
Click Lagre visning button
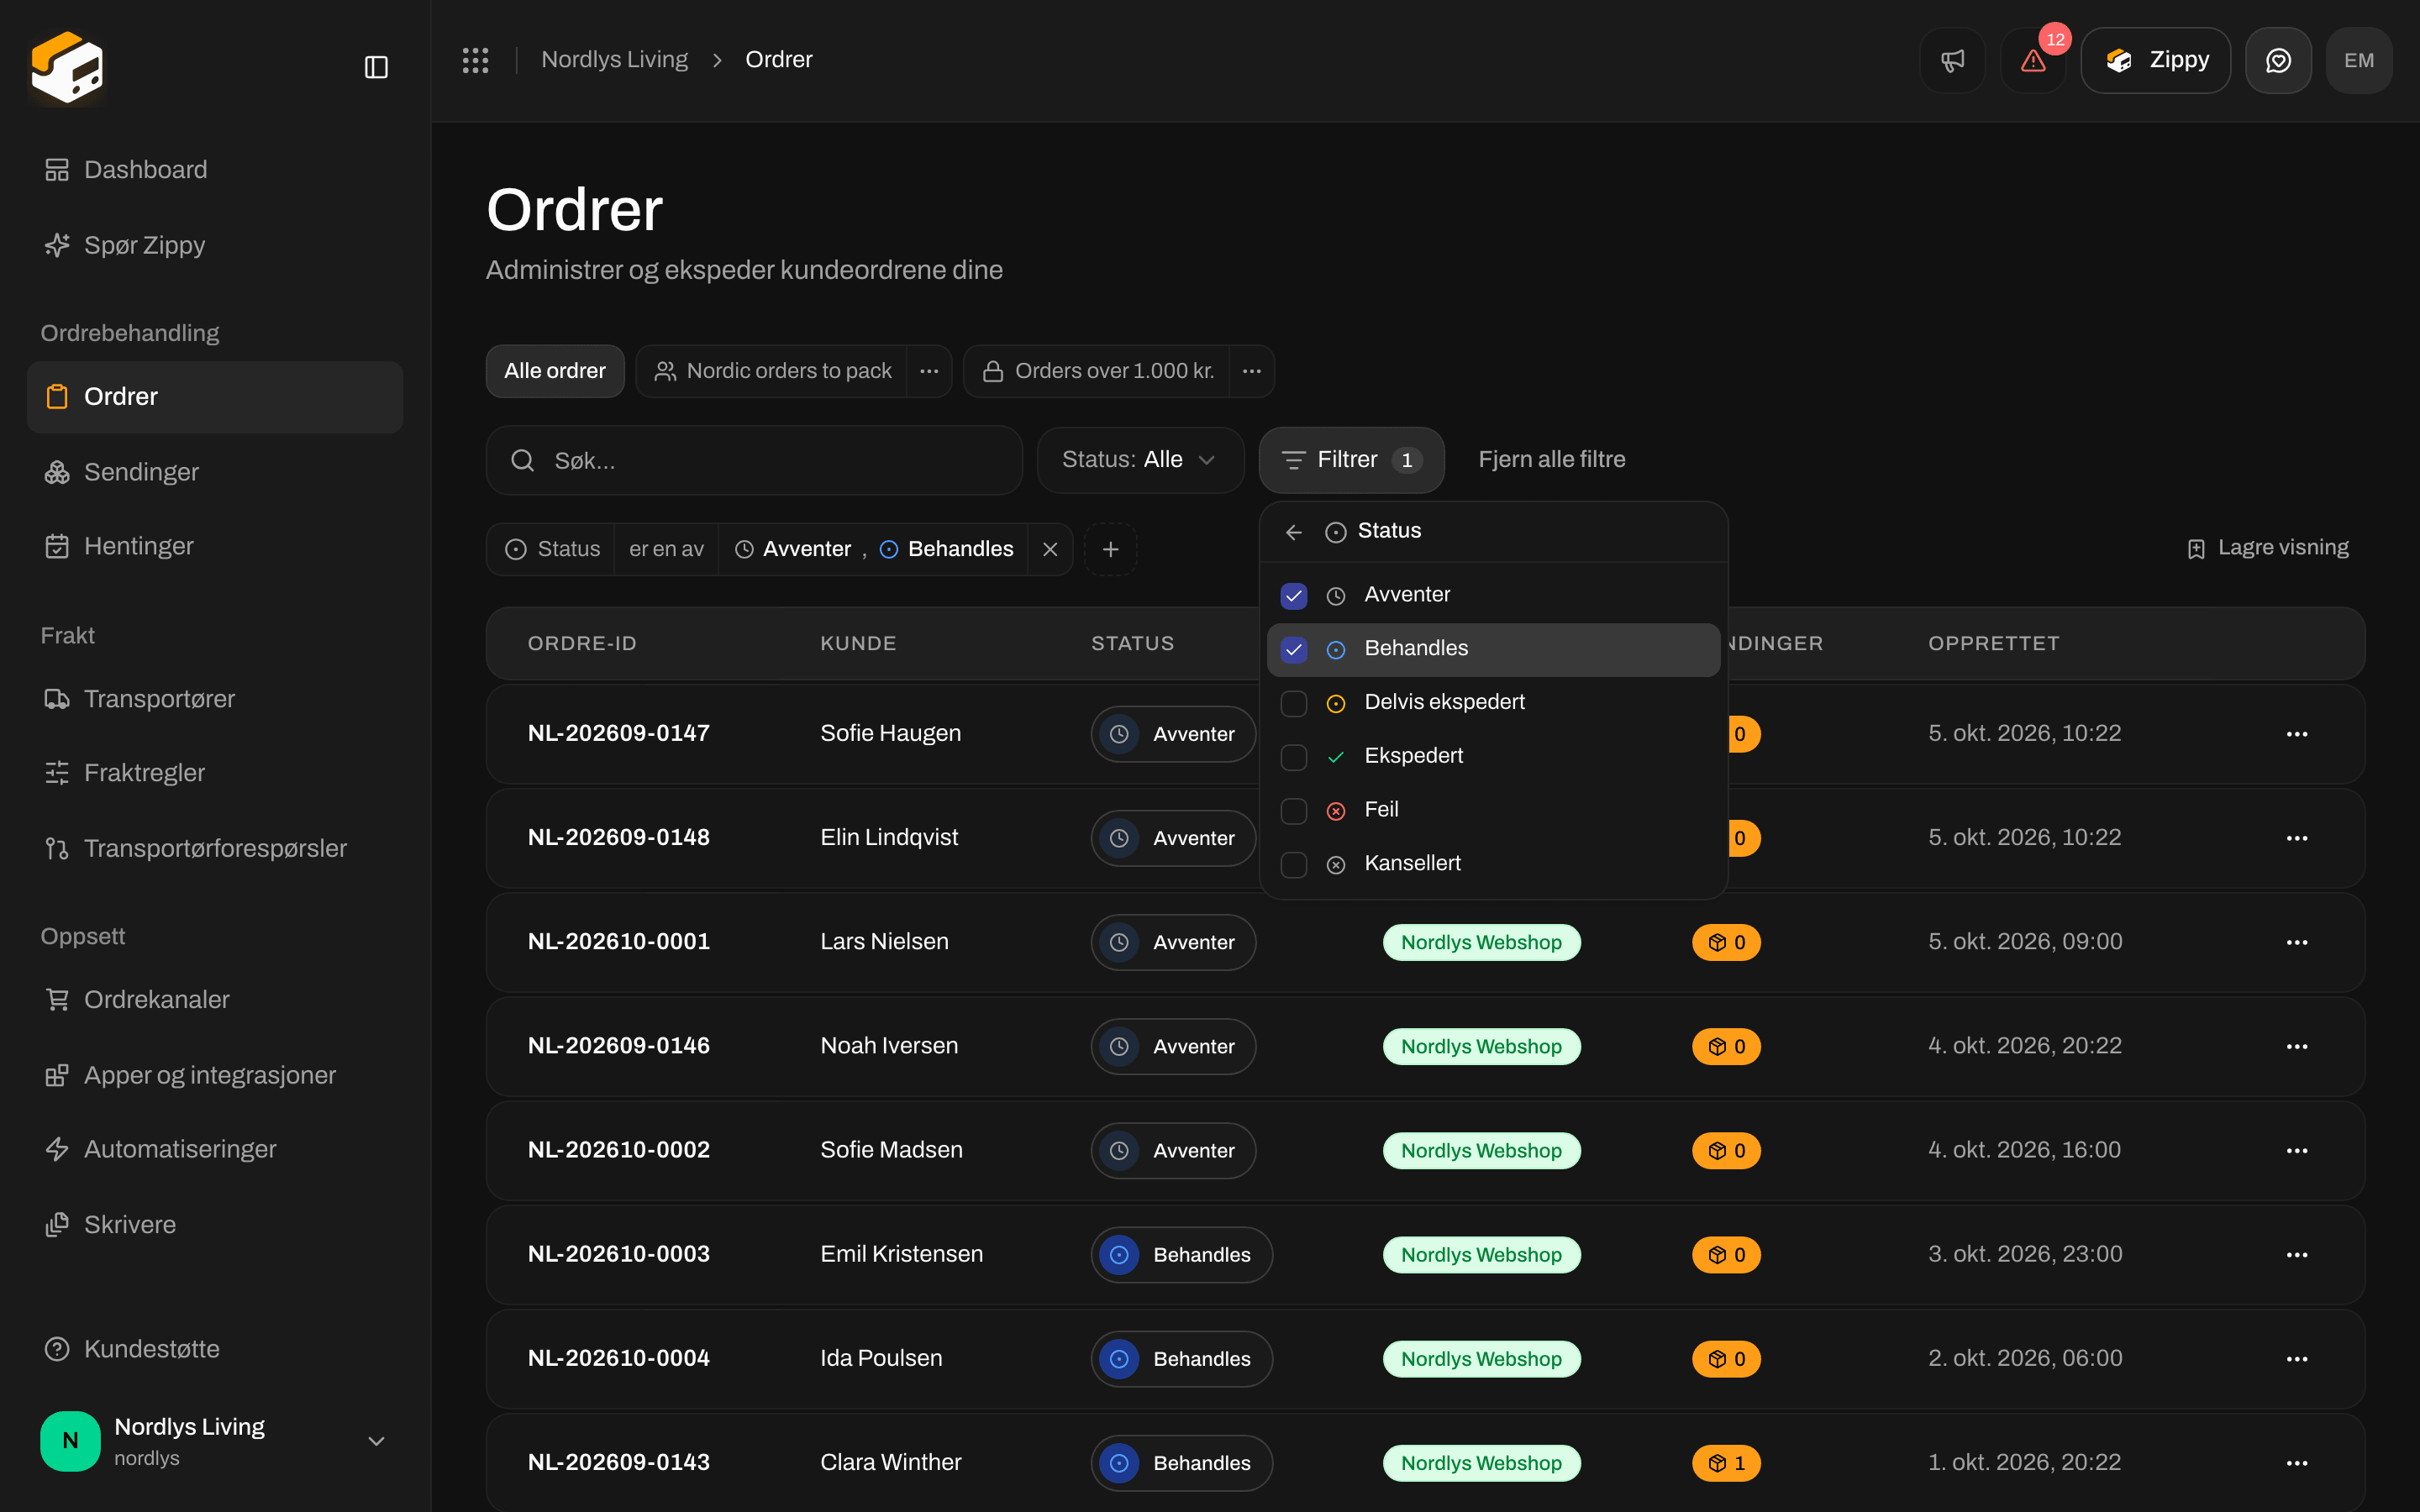(2267, 548)
